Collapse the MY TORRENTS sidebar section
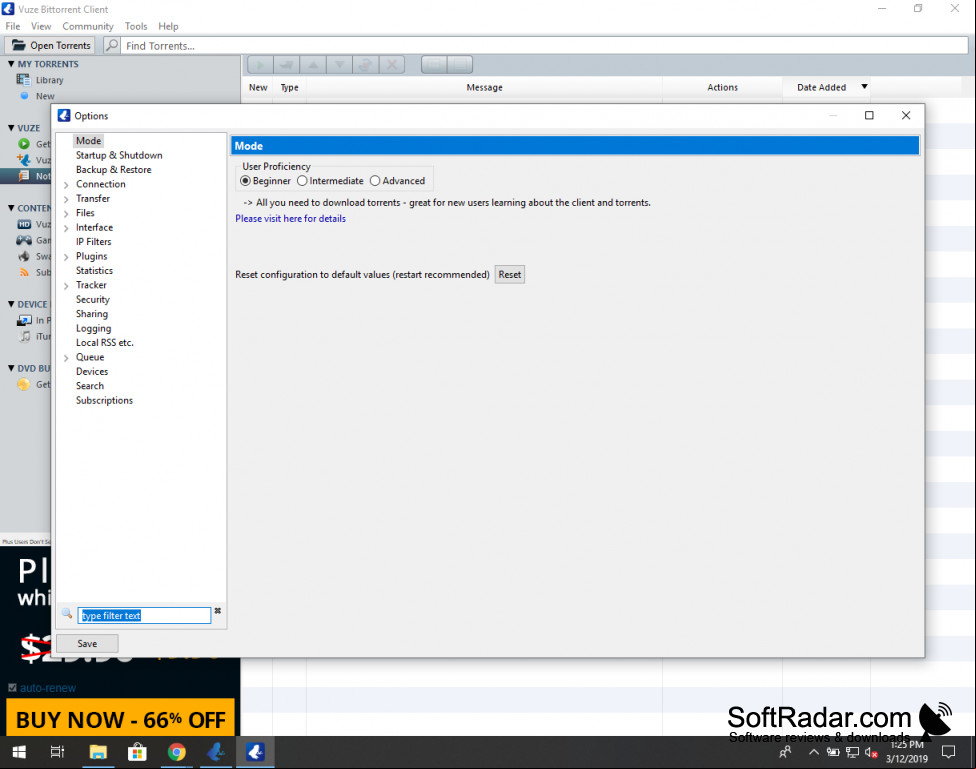 point(11,64)
